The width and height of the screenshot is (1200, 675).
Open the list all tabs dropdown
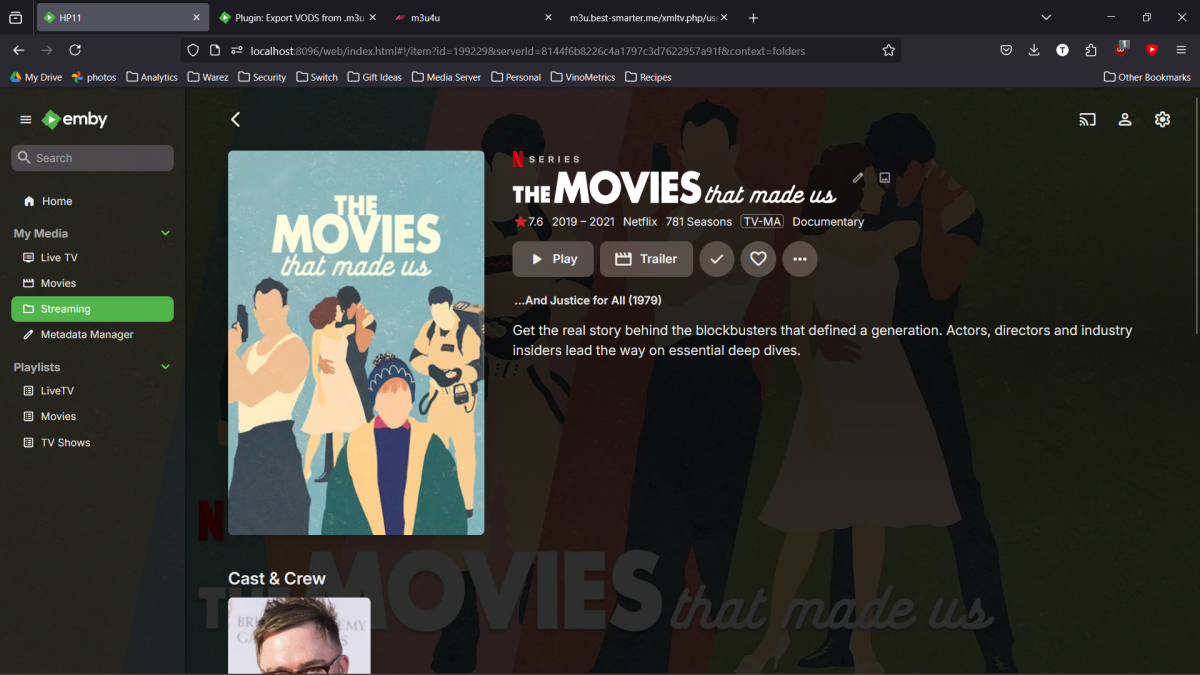point(1046,18)
